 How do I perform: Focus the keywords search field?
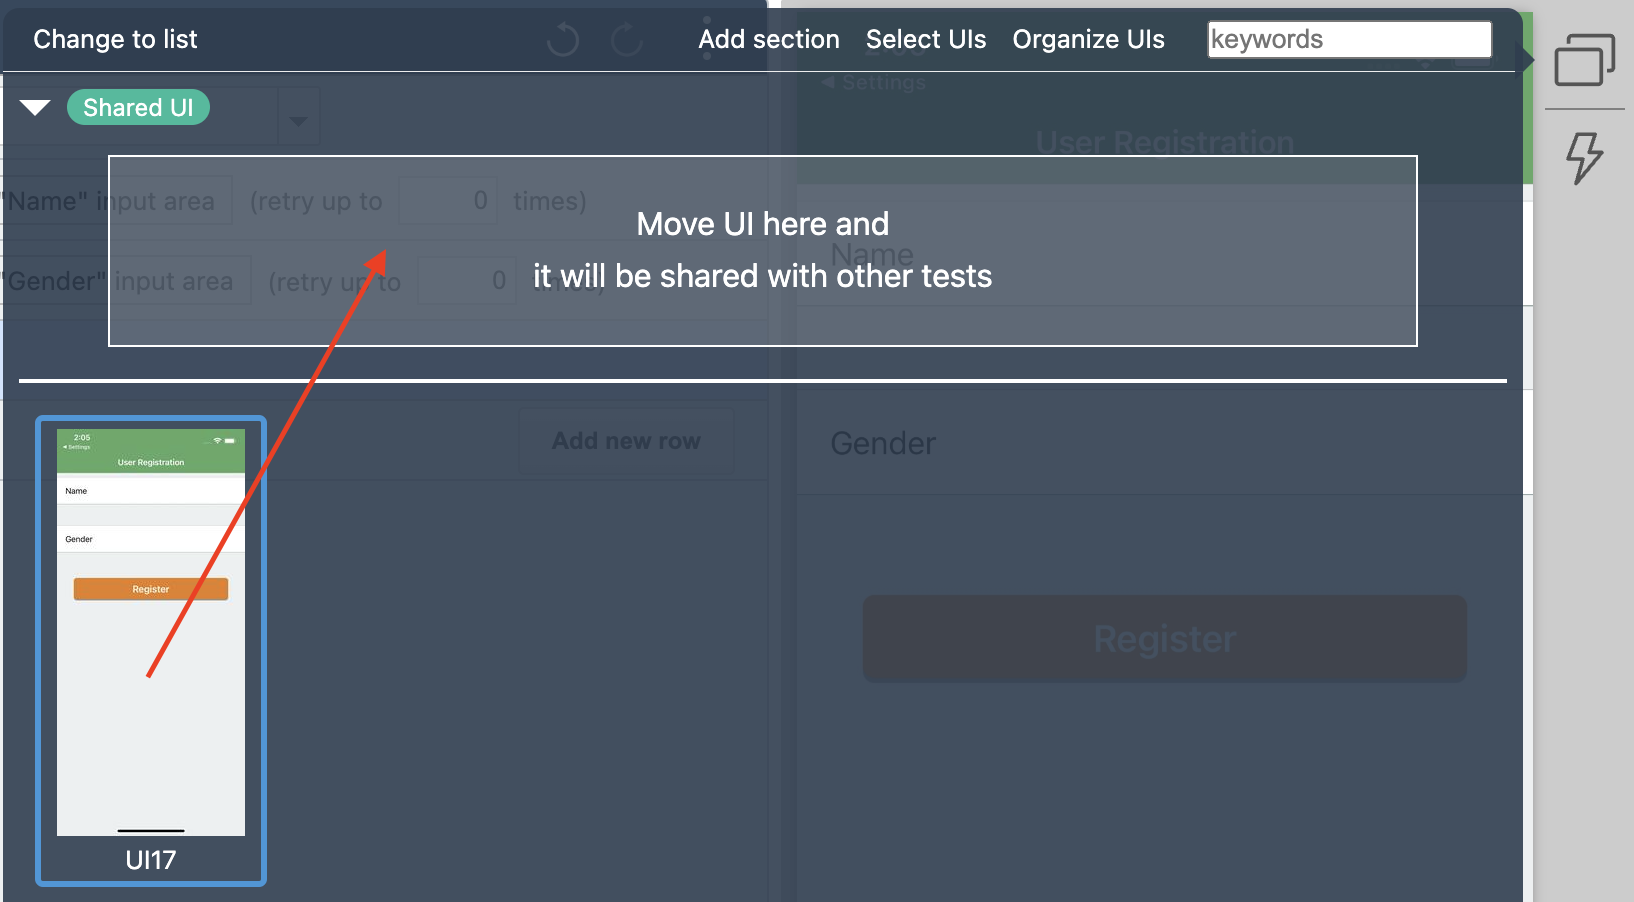(1350, 39)
